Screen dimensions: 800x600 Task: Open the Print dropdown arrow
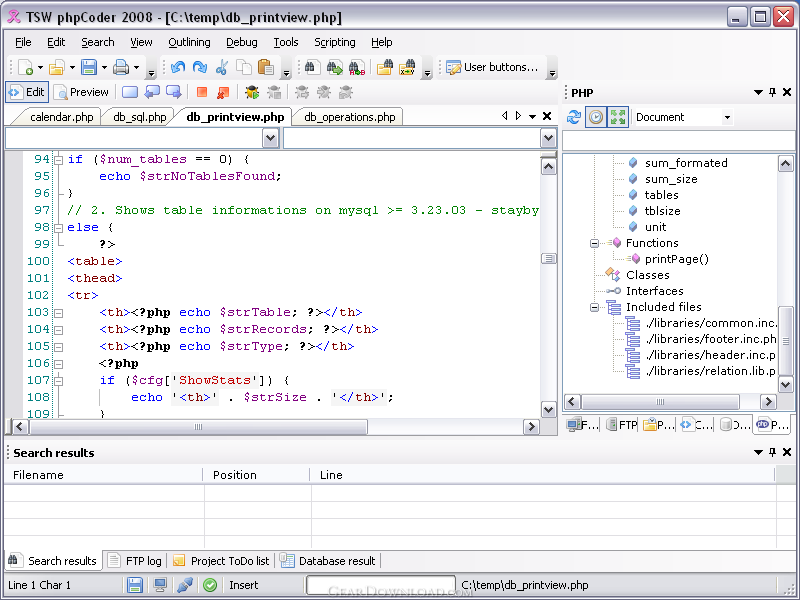[136, 67]
